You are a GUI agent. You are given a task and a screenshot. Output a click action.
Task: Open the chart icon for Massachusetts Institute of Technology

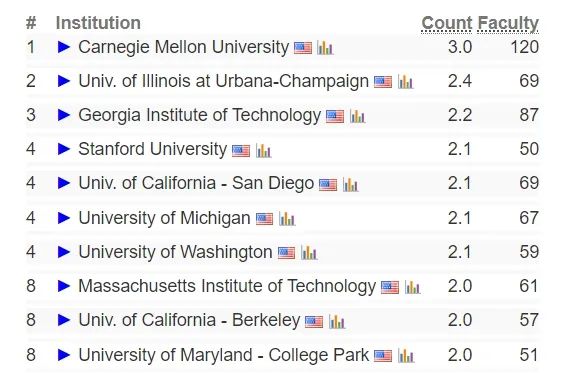pos(413,287)
